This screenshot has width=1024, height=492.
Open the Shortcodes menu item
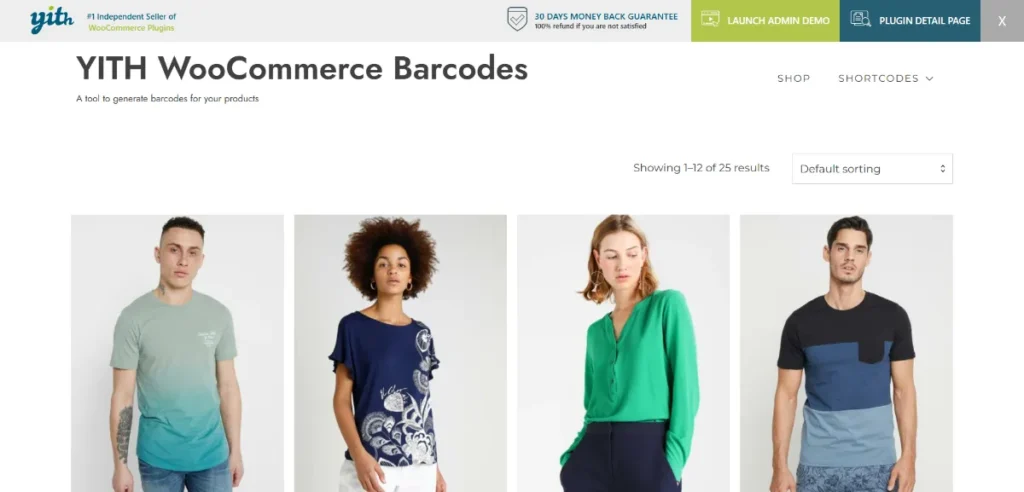coord(878,78)
